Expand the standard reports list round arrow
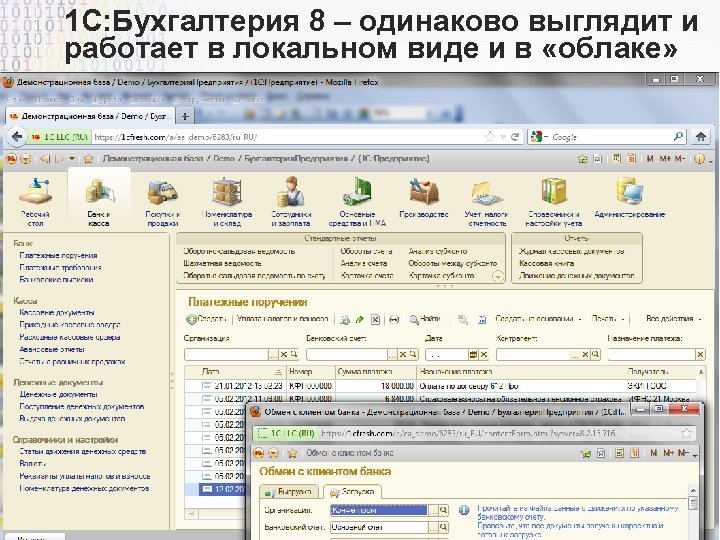The width and height of the screenshot is (720, 540). [x=498, y=276]
